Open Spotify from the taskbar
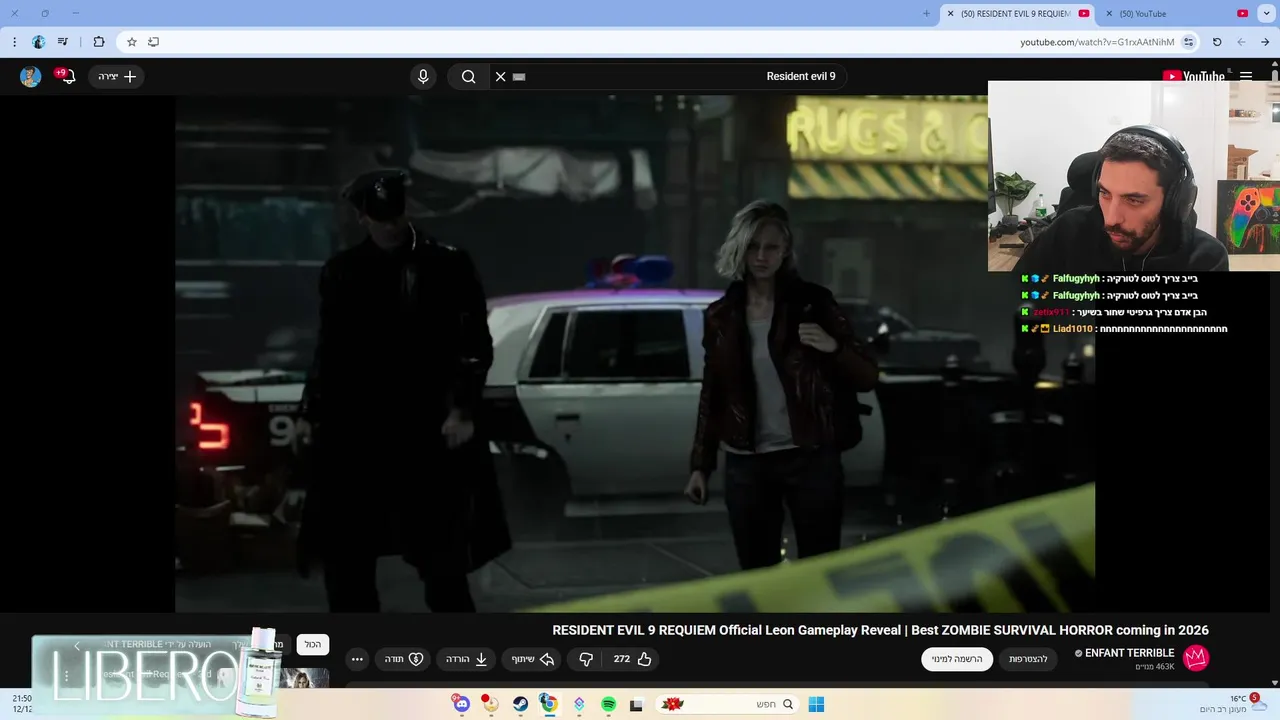Viewport: 1280px width, 720px height. 608,704
